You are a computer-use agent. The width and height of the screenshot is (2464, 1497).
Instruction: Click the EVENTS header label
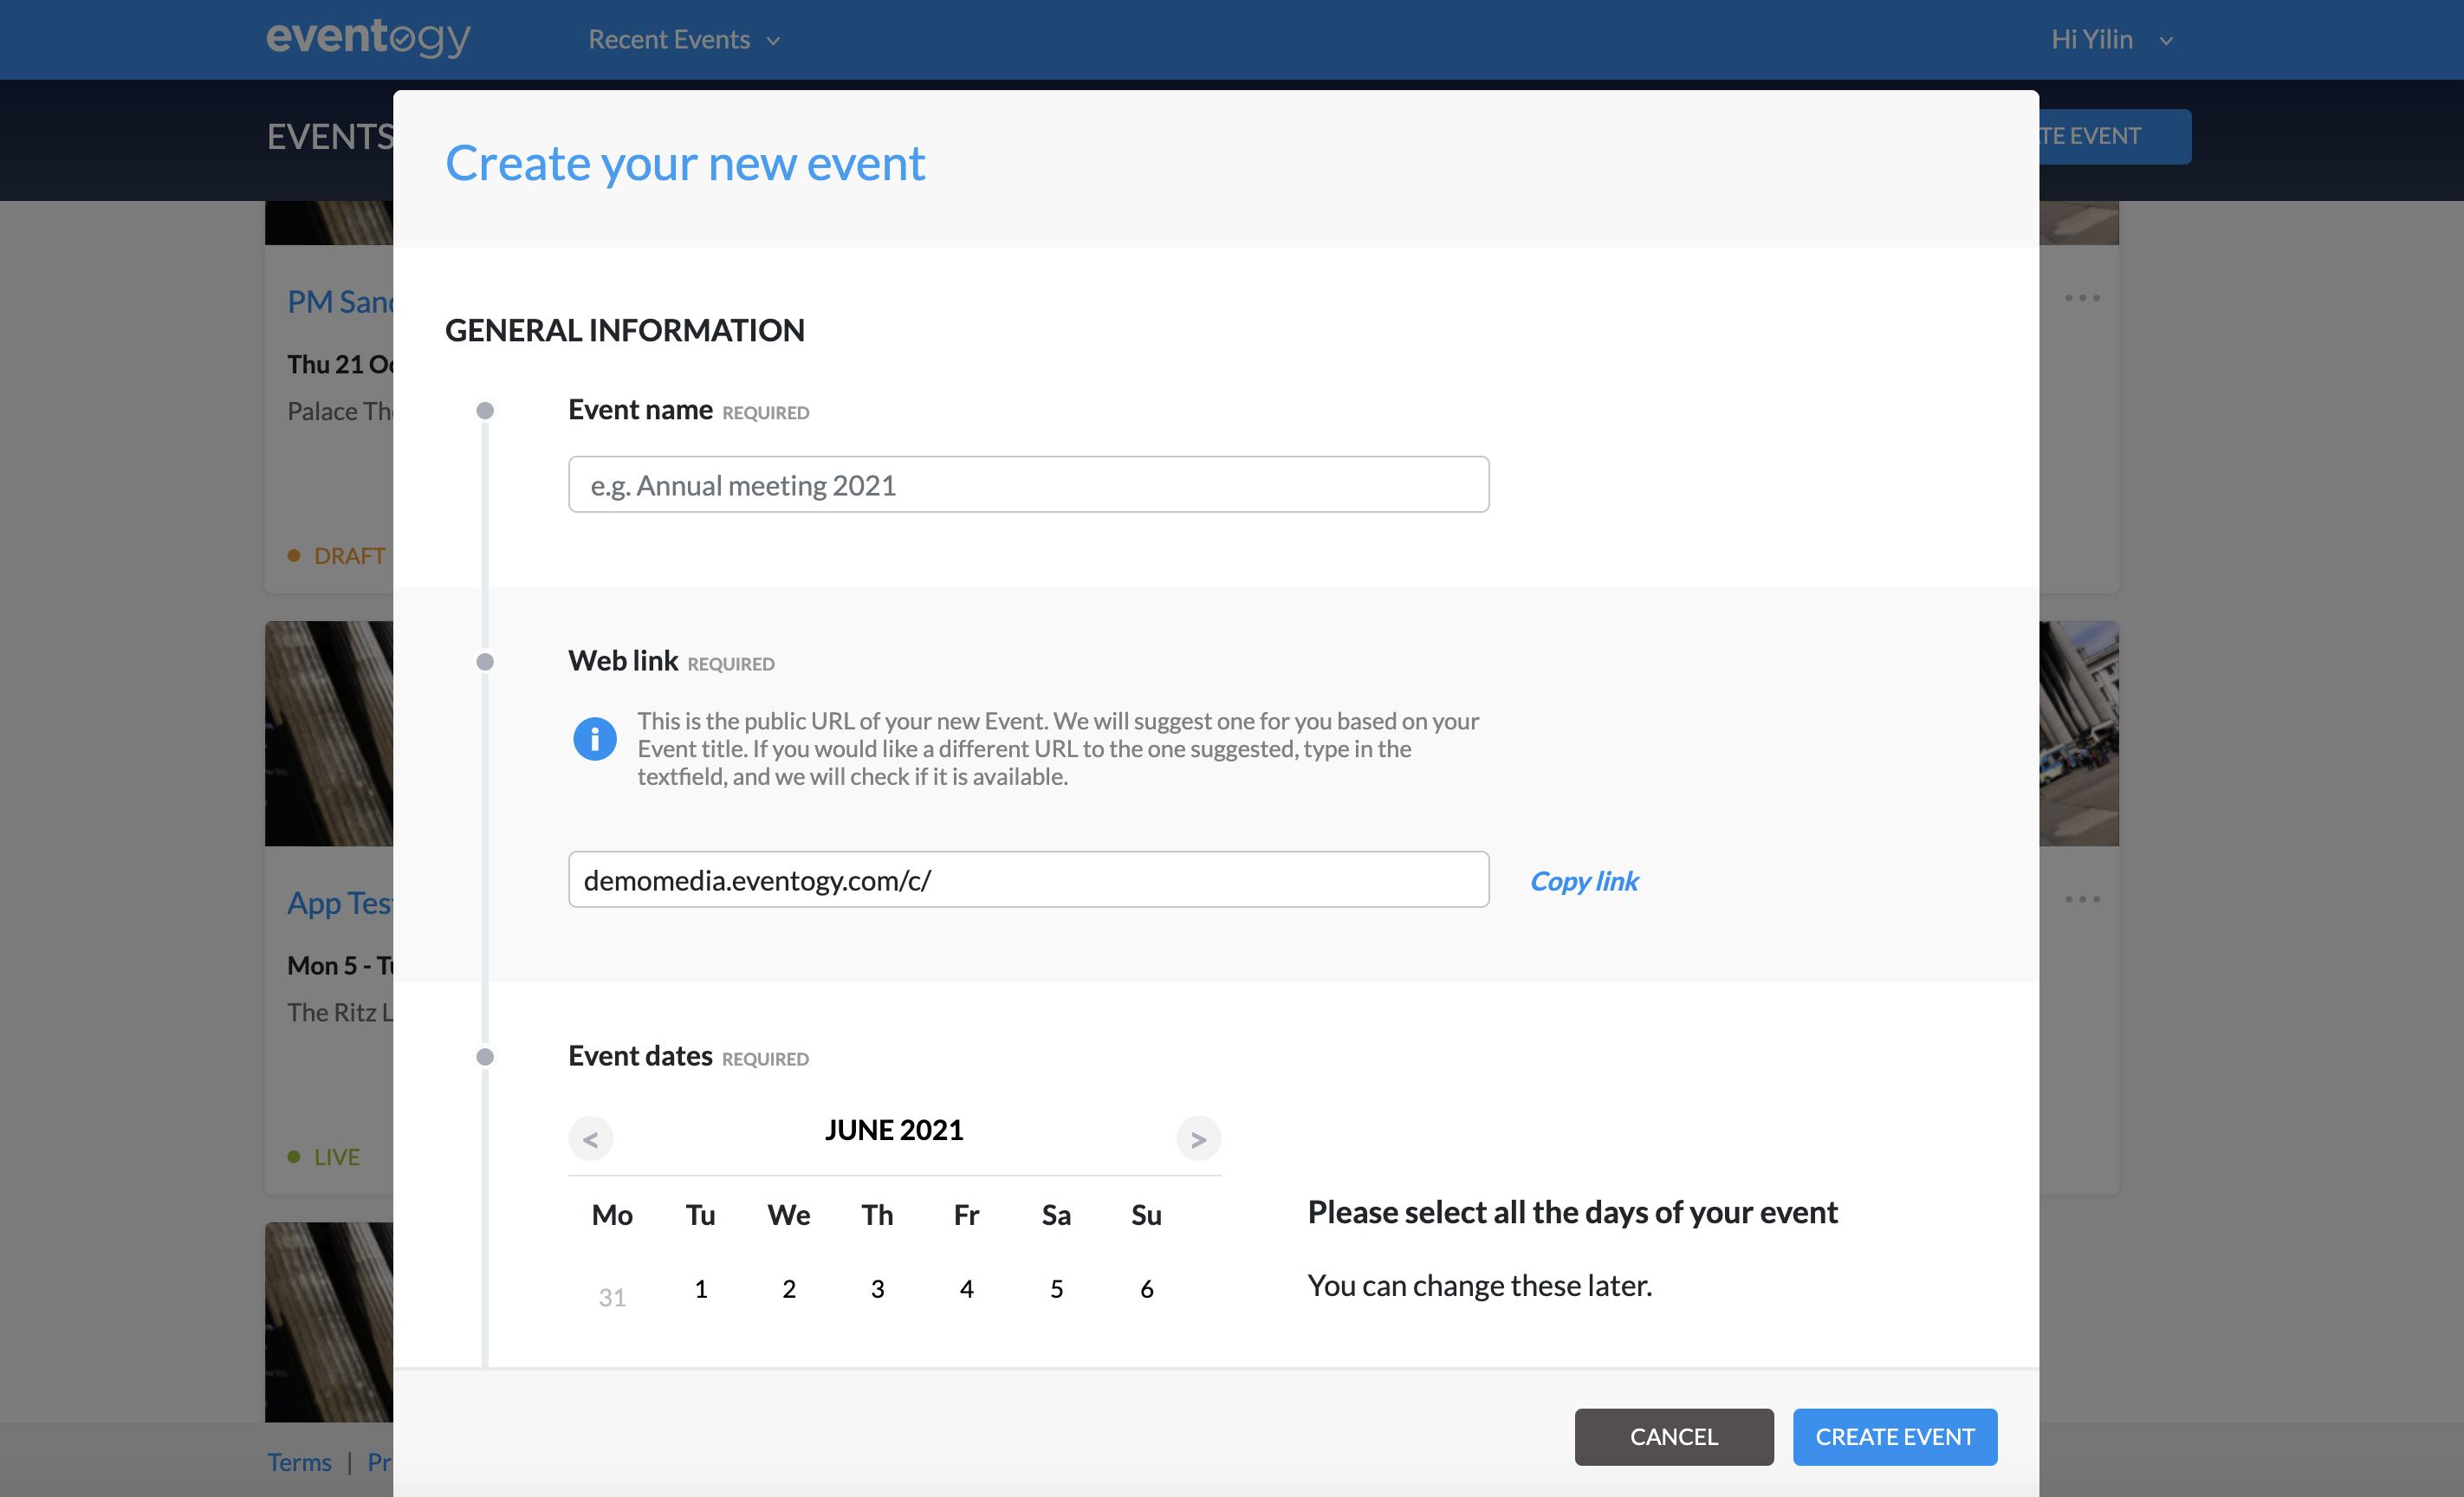[x=330, y=136]
